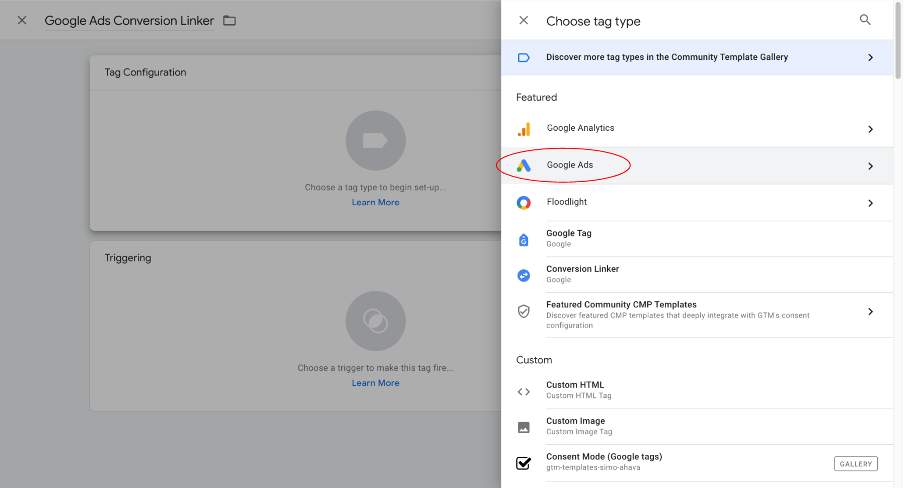This screenshot has height=488, width=904.
Task: Click the Conversion Linker icon
Action: pos(524,275)
